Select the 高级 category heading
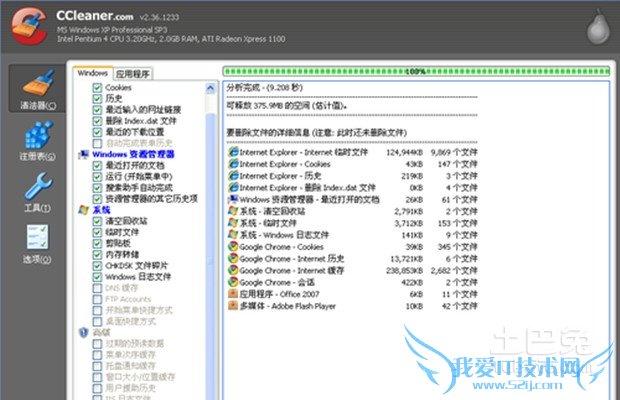This screenshot has height=400, width=620. [x=101, y=332]
